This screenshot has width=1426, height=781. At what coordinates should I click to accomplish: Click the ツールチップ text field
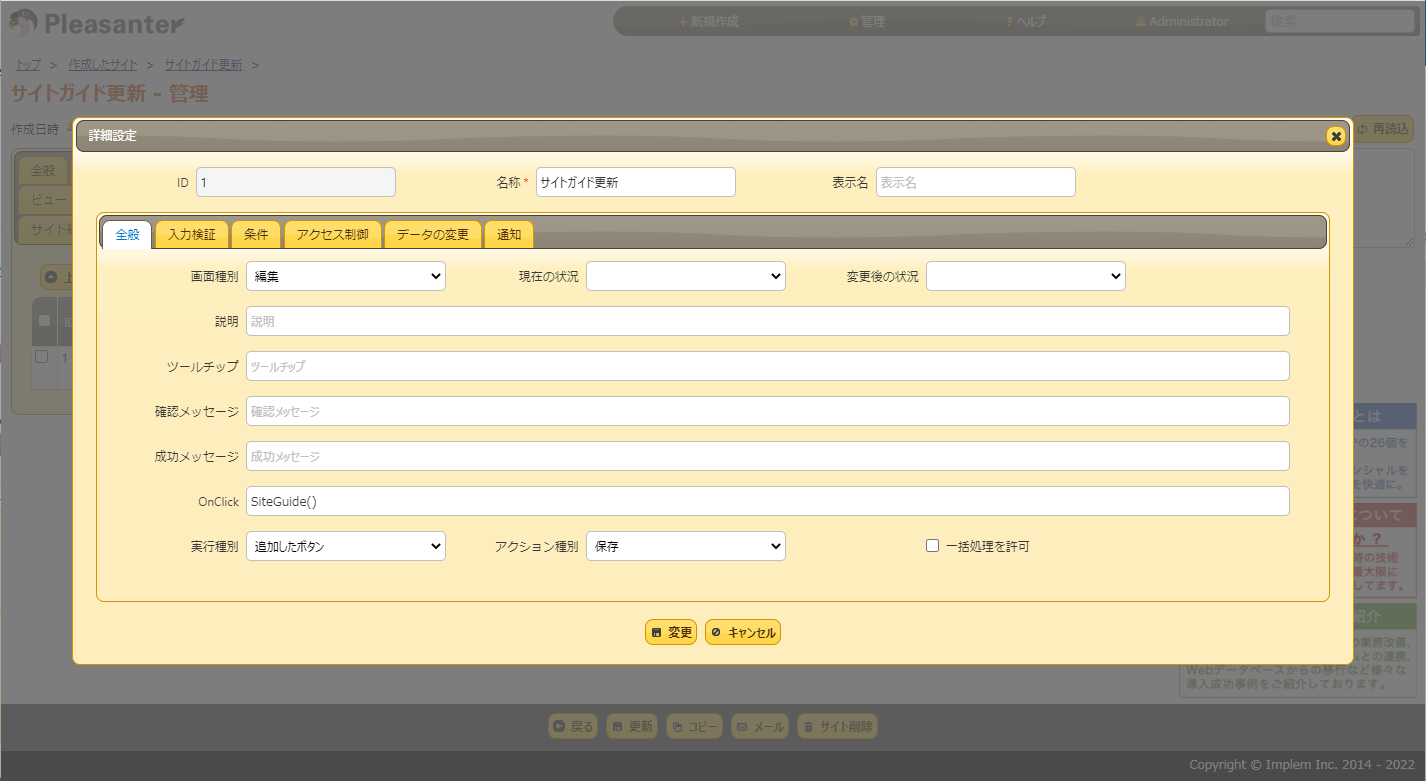768,366
